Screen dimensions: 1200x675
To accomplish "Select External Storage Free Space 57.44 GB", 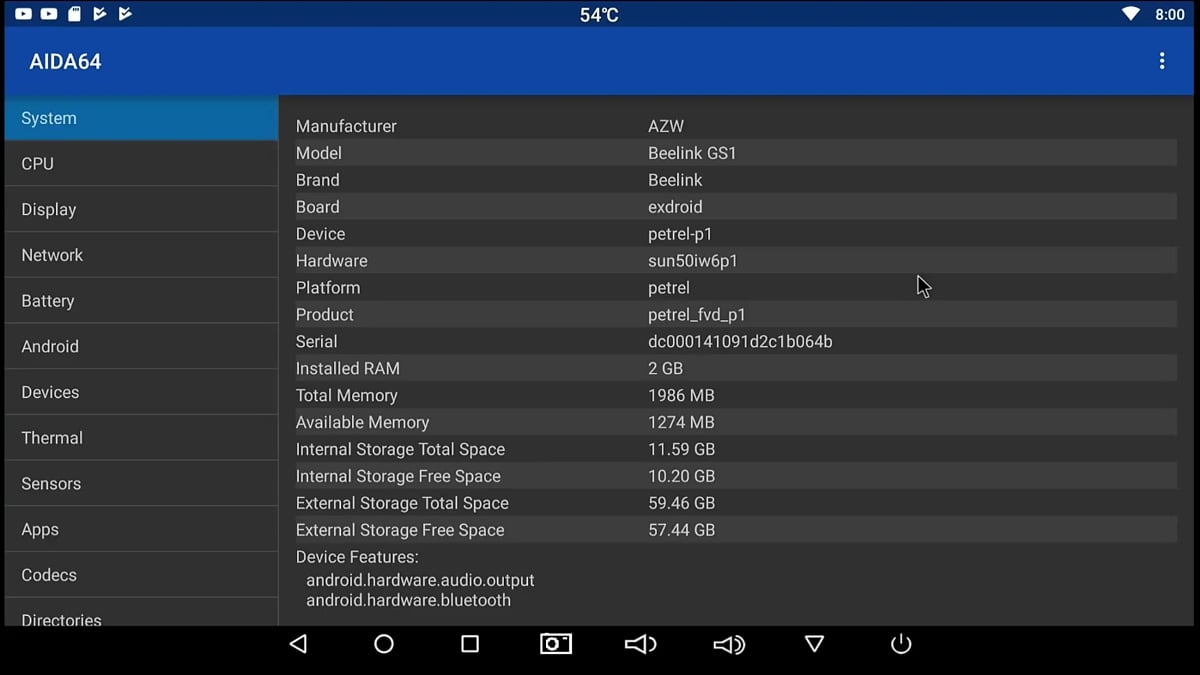I will click(682, 531).
